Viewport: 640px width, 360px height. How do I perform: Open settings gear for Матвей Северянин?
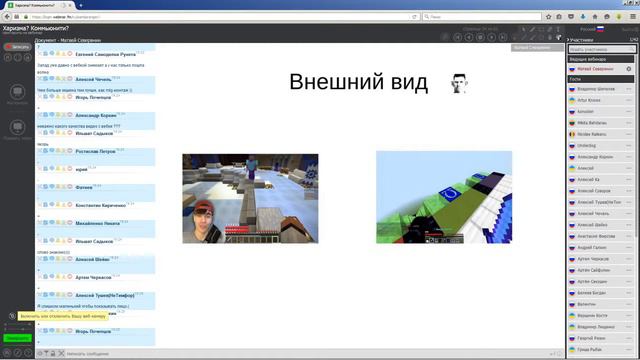(629, 69)
